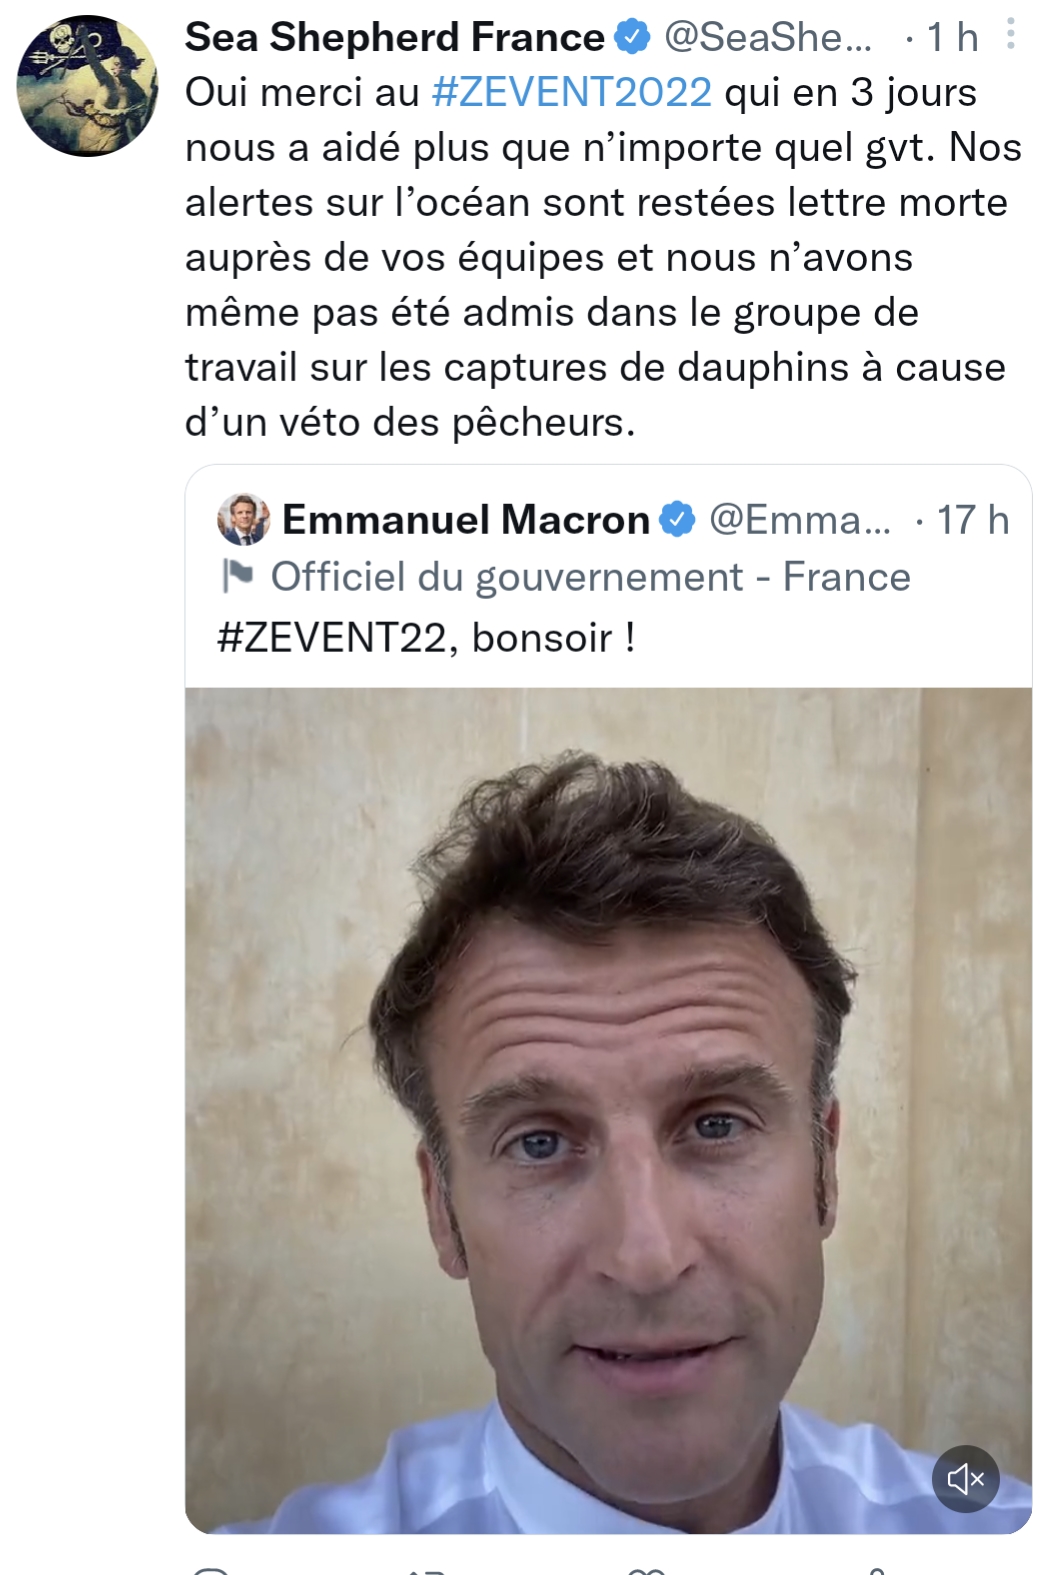This screenshot has width=1064, height=1575.
Task: Click the "Officiel du gouvernement - France" label
Action: click(590, 577)
